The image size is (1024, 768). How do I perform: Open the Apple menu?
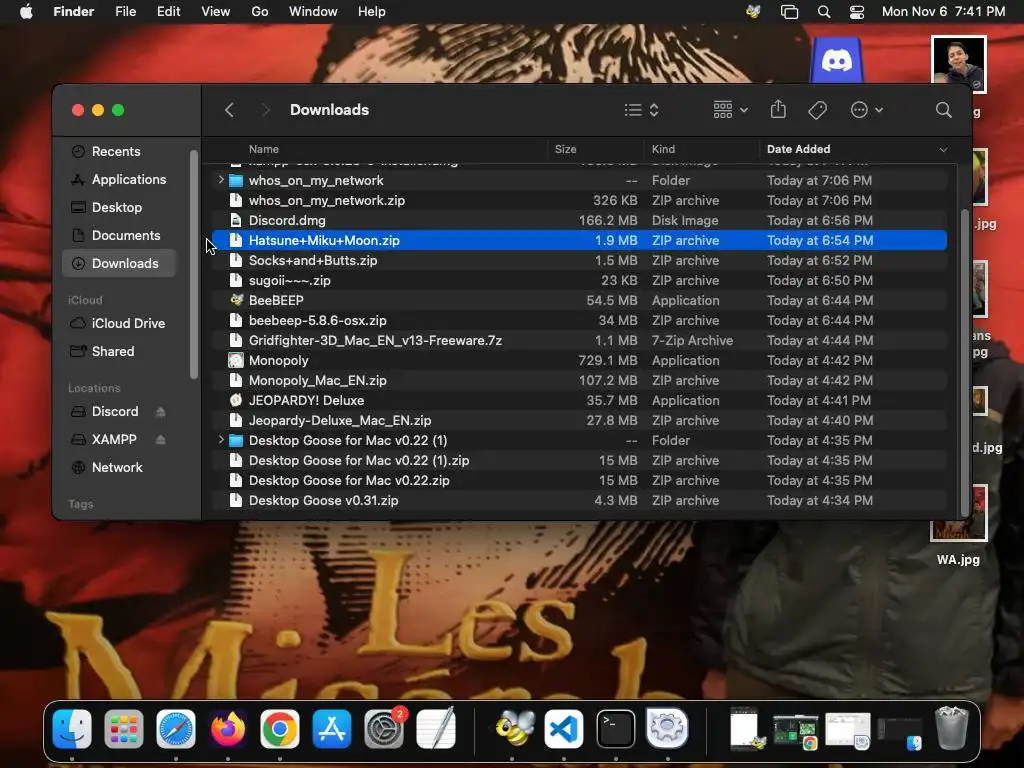coord(26,12)
